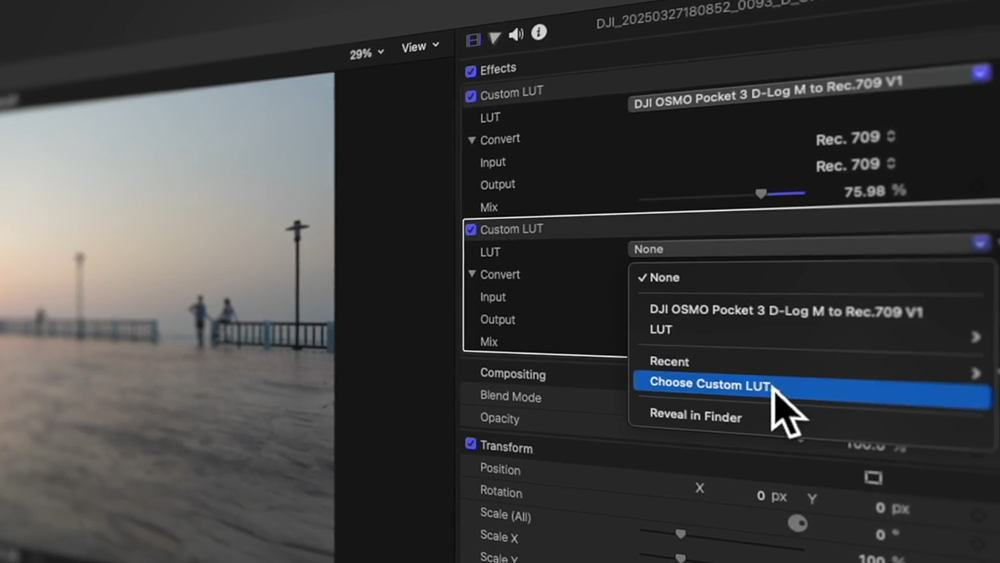
Task: Click the Transform on-screen controls icon
Action: [873, 478]
